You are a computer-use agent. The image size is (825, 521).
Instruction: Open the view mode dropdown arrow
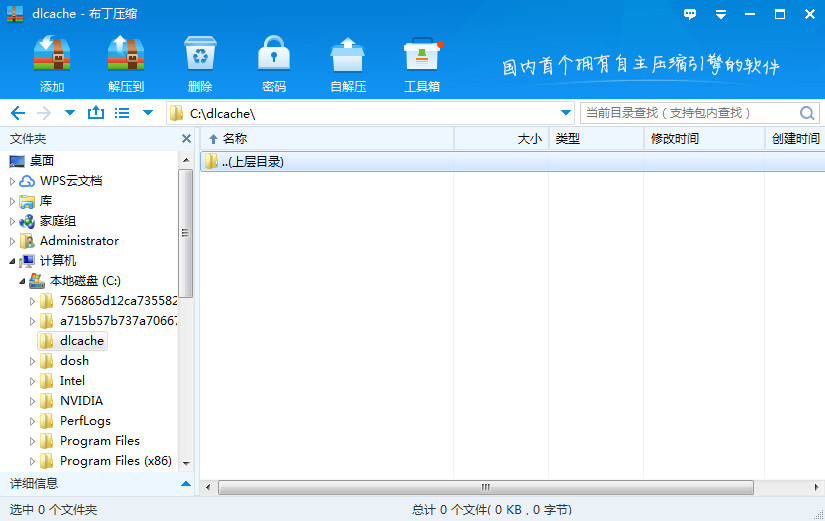(x=148, y=113)
